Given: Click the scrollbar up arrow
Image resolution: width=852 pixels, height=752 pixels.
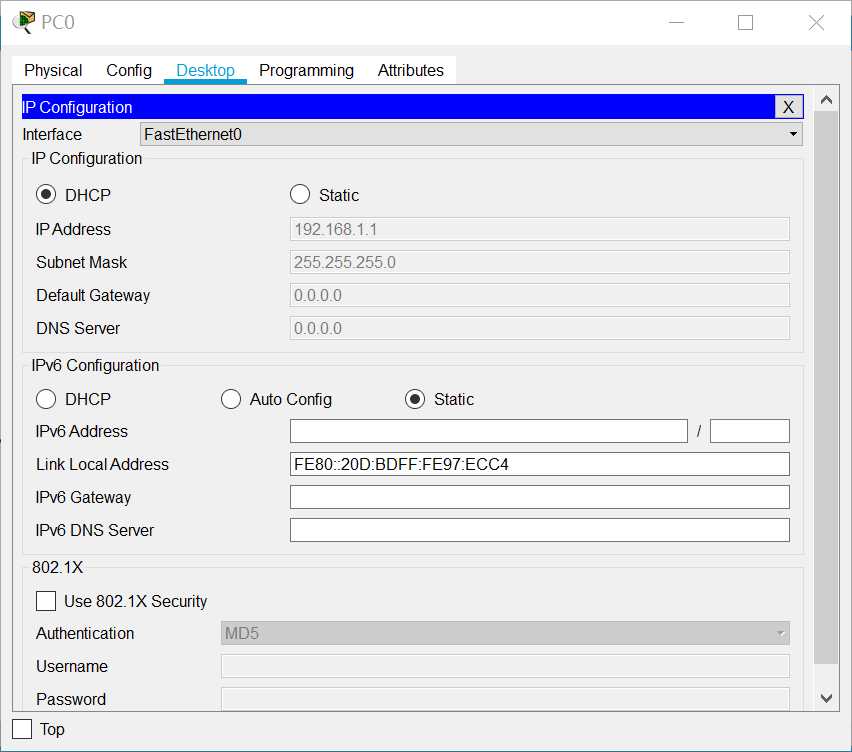Looking at the screenshot, I should 826,100.
